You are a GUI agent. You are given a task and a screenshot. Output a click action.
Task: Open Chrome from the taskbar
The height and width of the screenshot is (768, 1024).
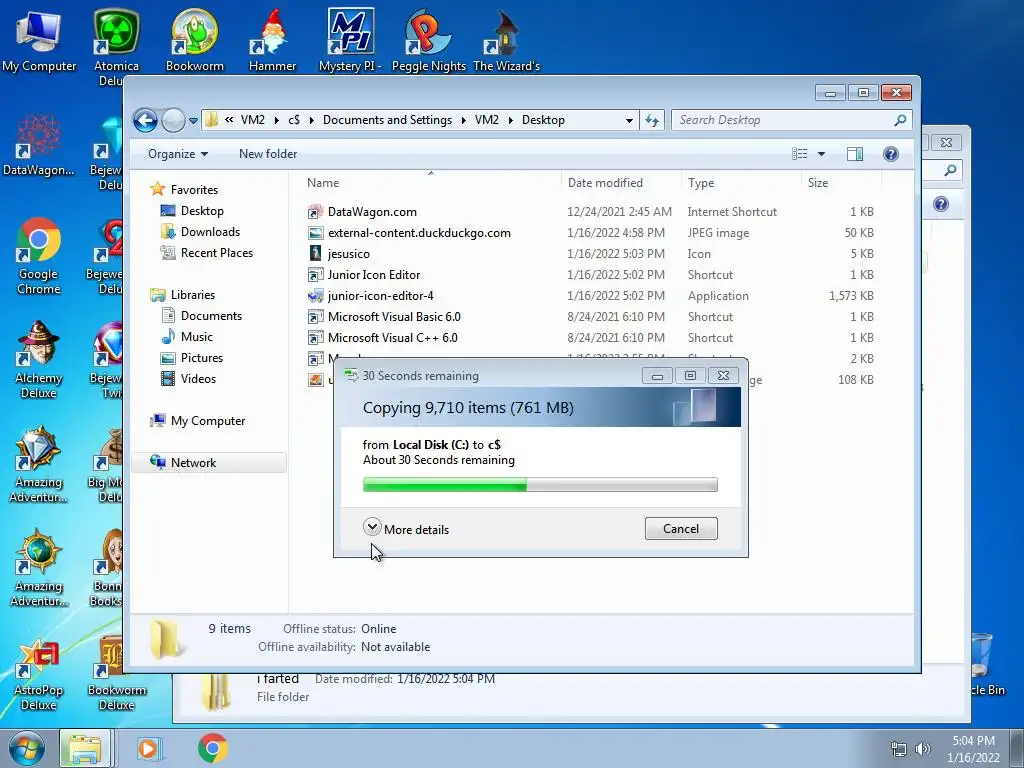pyautogui.click(x=212, y=748)
